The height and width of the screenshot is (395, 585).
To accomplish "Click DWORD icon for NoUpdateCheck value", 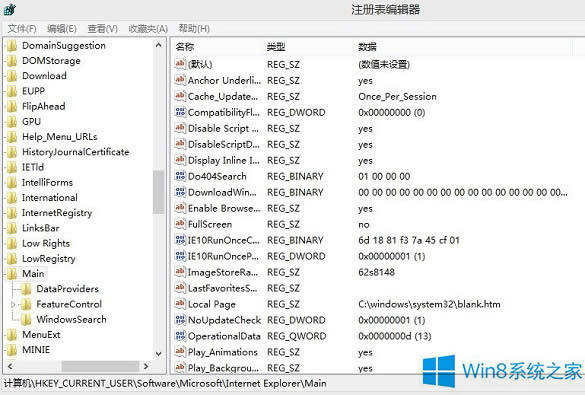I will click(x=180, y=320).
